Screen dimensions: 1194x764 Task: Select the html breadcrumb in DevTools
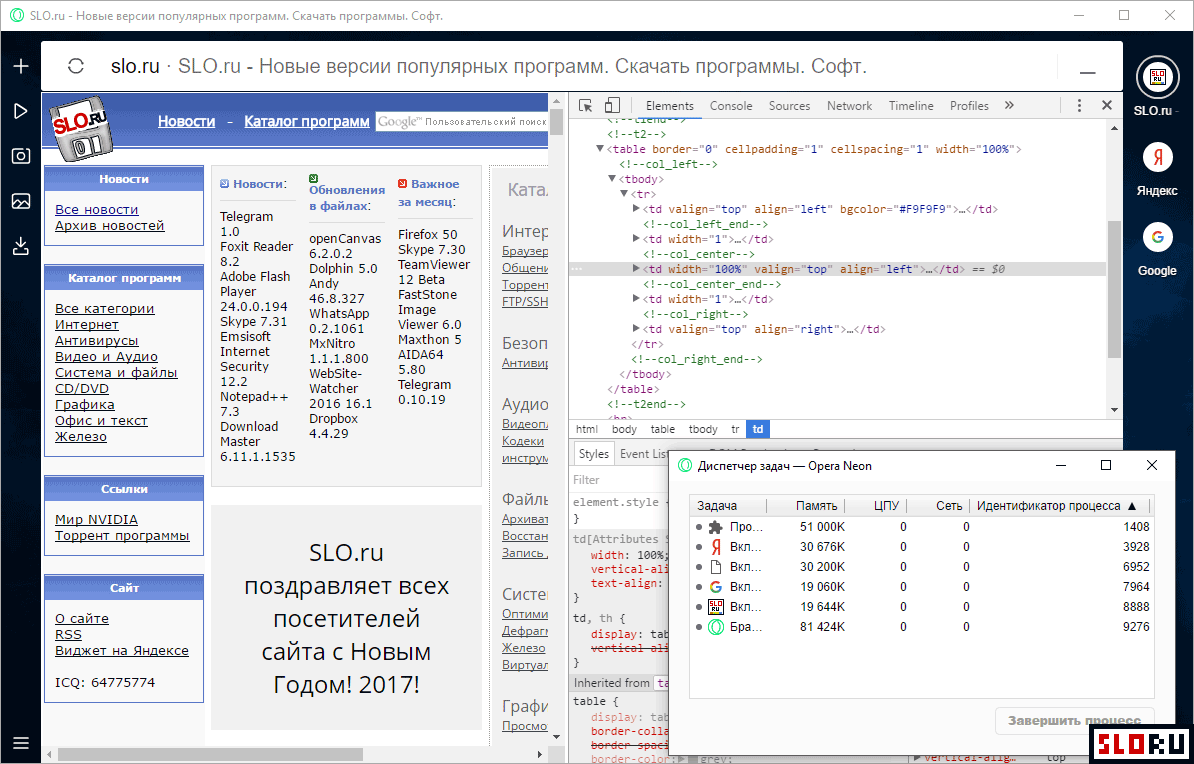pos(586,430)
